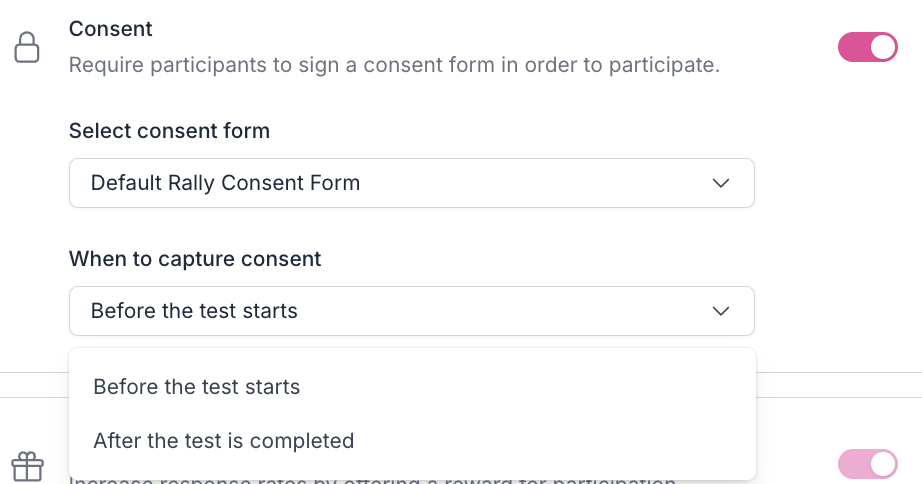The width and height of the screenshot is (922, 484).
Task: Select the "Before the test starts" menu option
Action: 197,386
